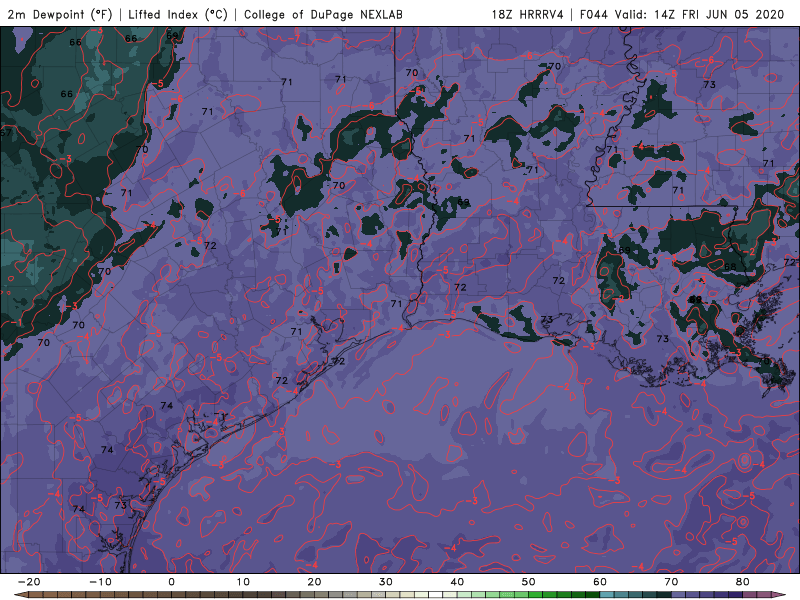
Task: Click the '2m Dewpoint (°F)' title text
Action: point(60,14)
